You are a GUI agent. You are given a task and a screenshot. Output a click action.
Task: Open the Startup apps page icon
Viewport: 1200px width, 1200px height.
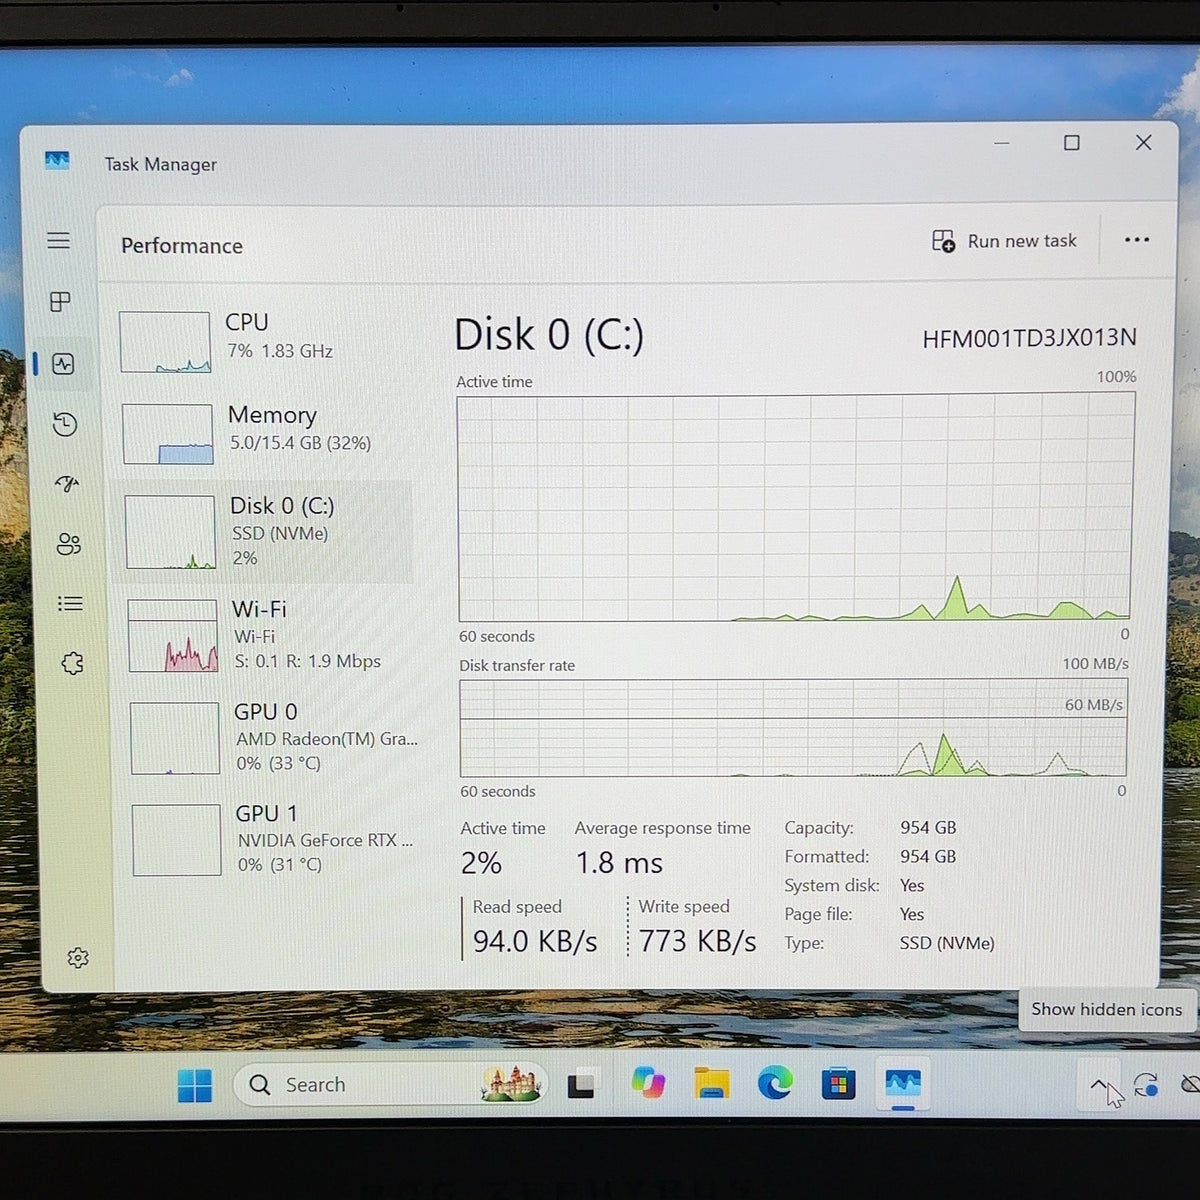[67, 484]
